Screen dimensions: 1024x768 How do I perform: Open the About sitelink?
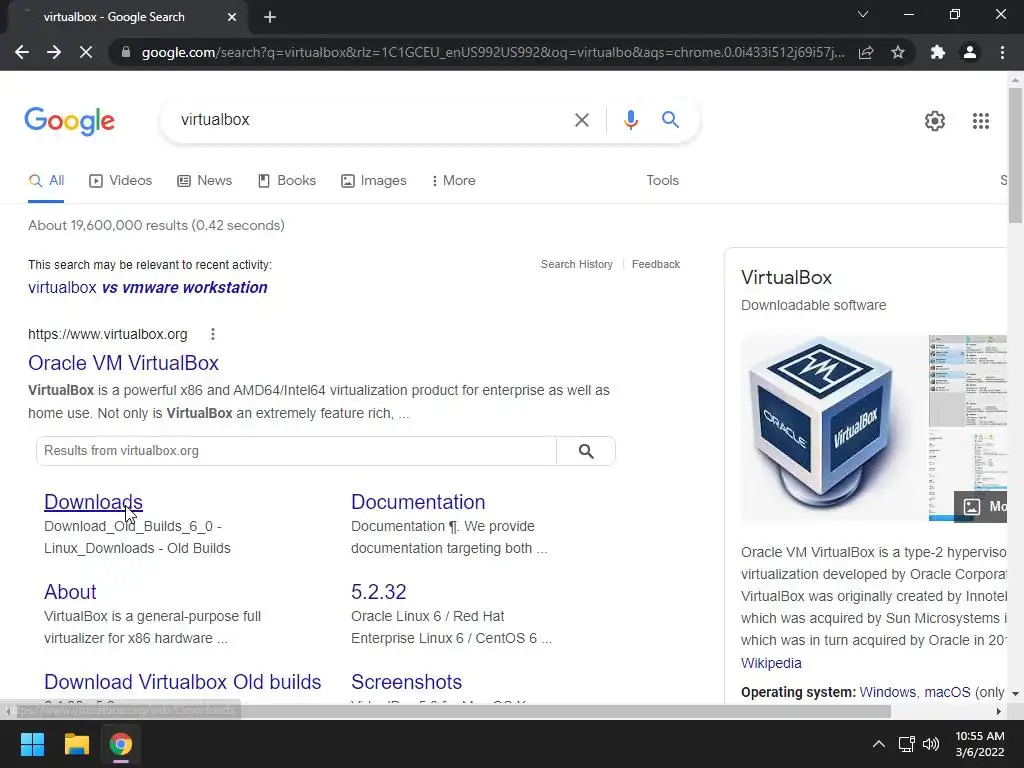[x=70, y=592]
